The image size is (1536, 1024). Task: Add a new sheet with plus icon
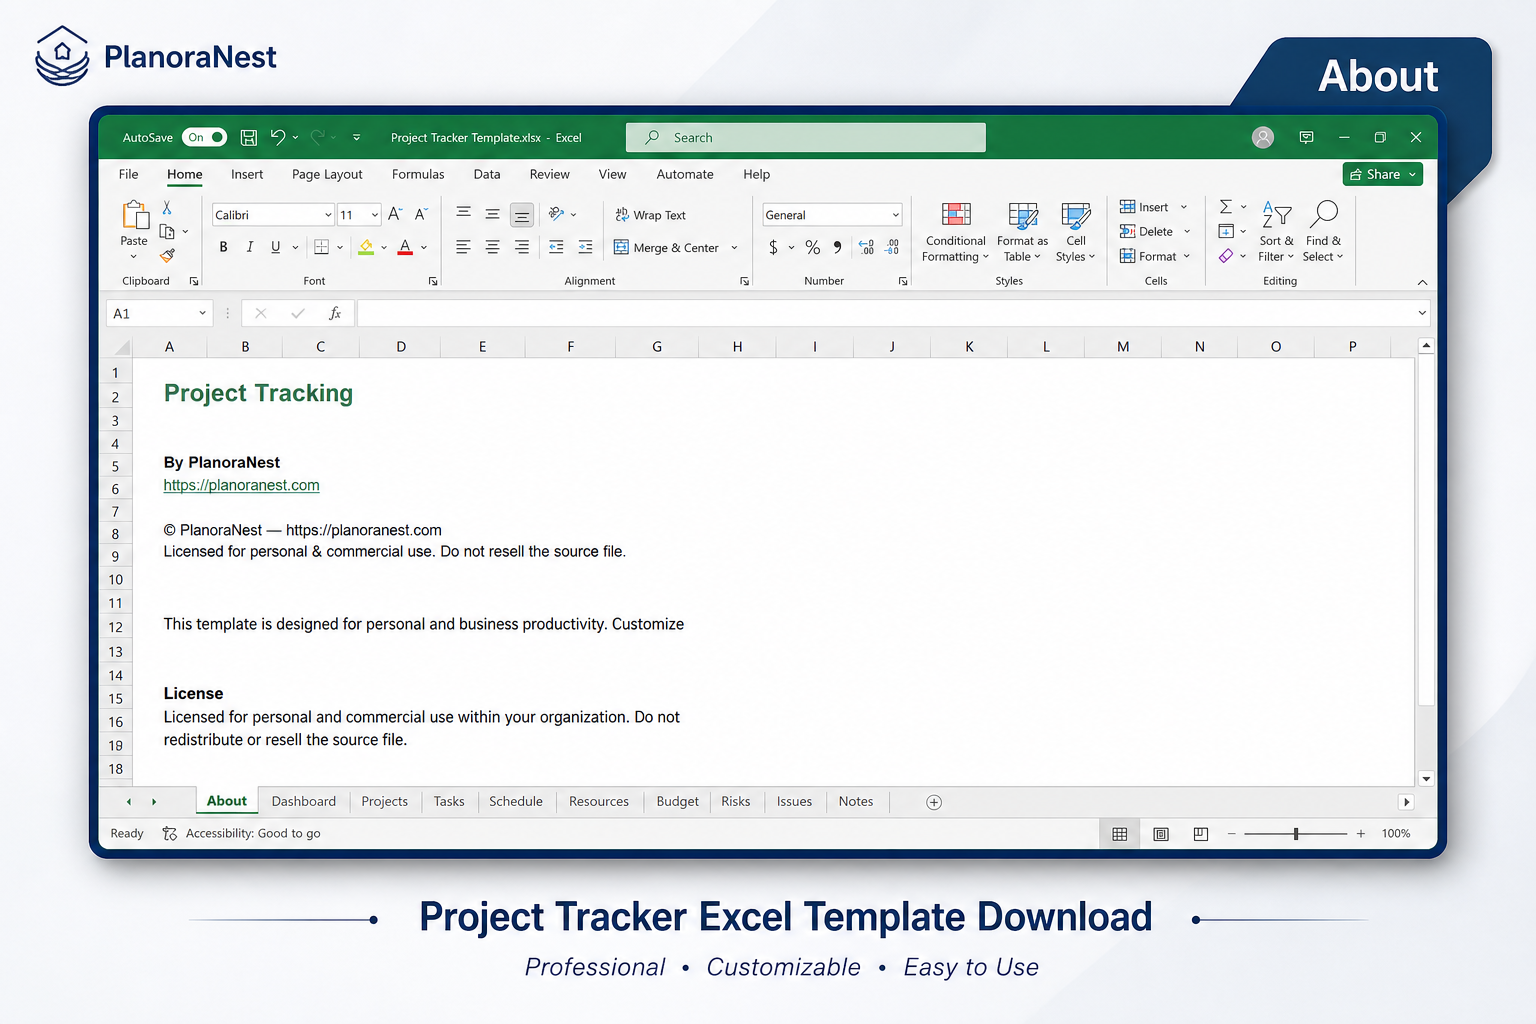(934, 802)
